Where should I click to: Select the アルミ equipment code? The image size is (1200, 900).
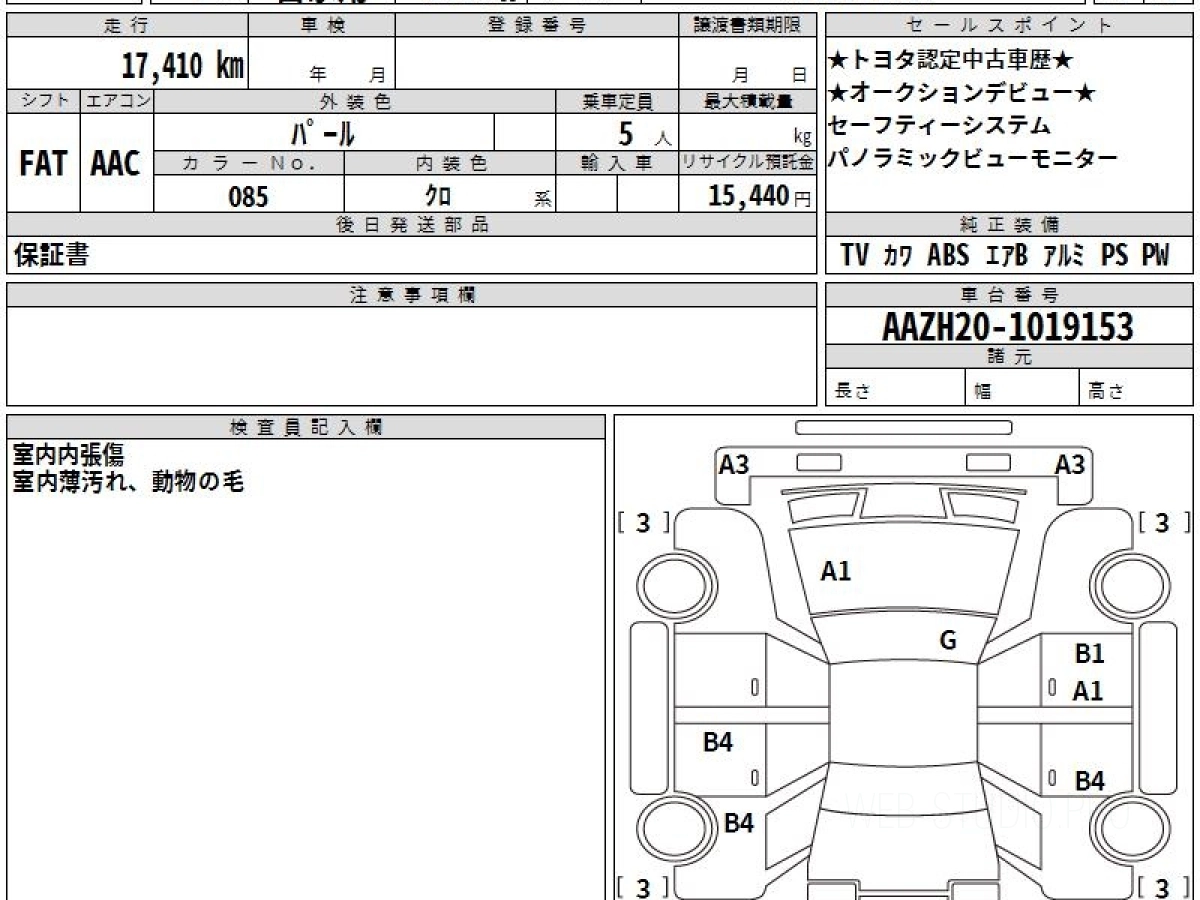[x=1063, y=256]
